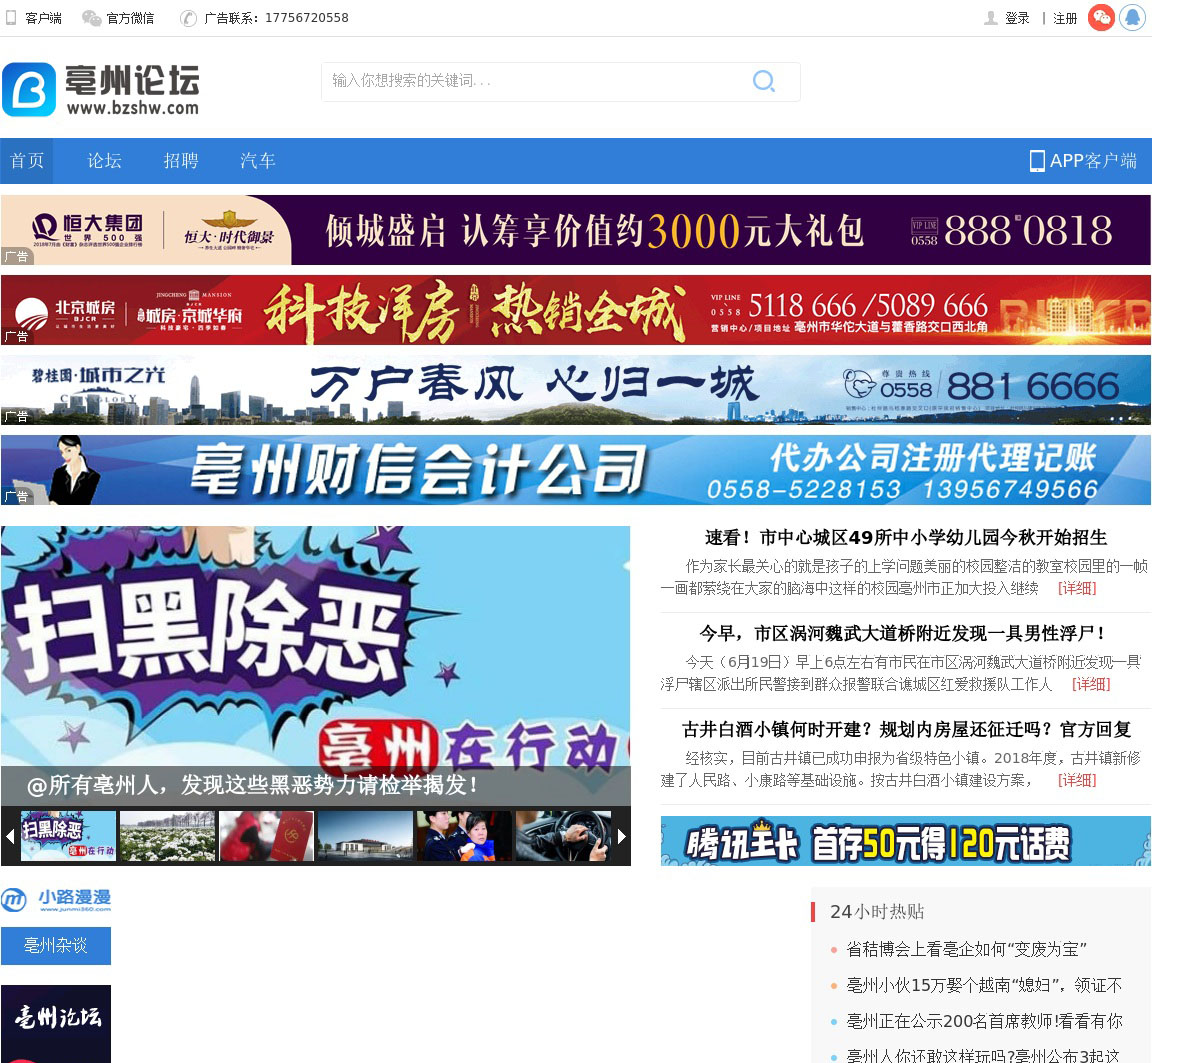1200x1063 pixels.
Task: Select the building exterior thumbnail
Action: (x=365, y=836)
